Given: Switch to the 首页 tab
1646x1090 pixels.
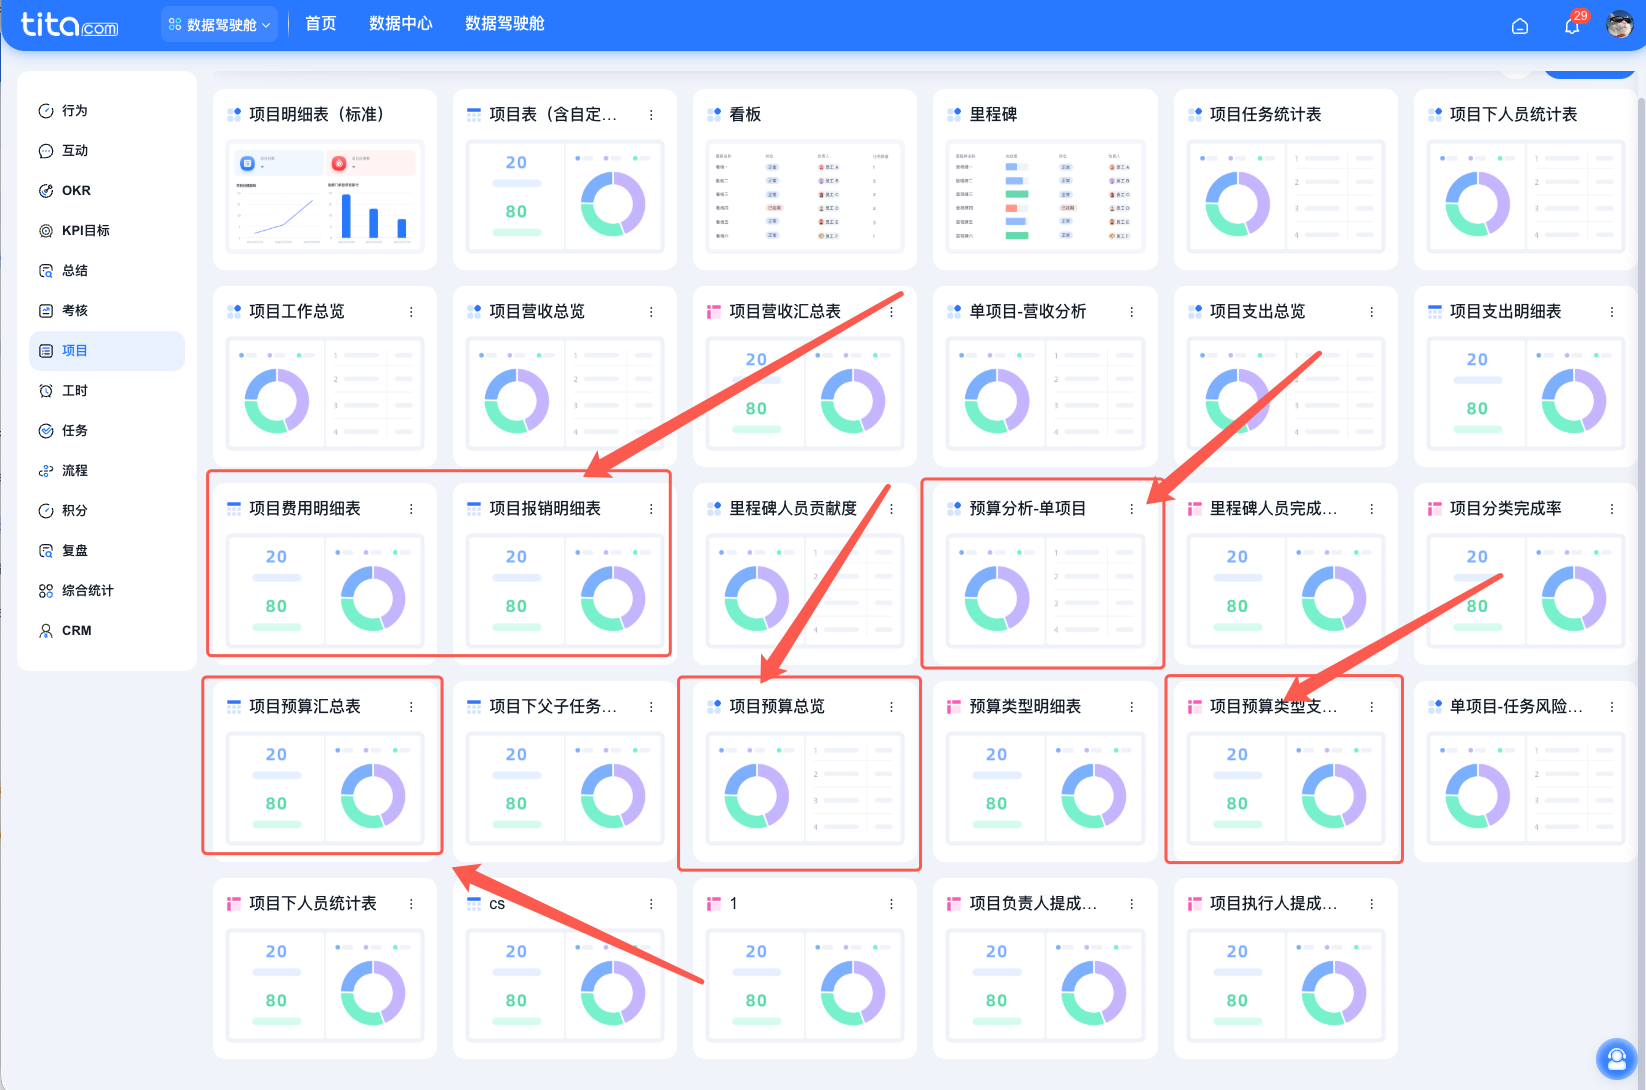Looking at the screenshot, I should point(321,24).
